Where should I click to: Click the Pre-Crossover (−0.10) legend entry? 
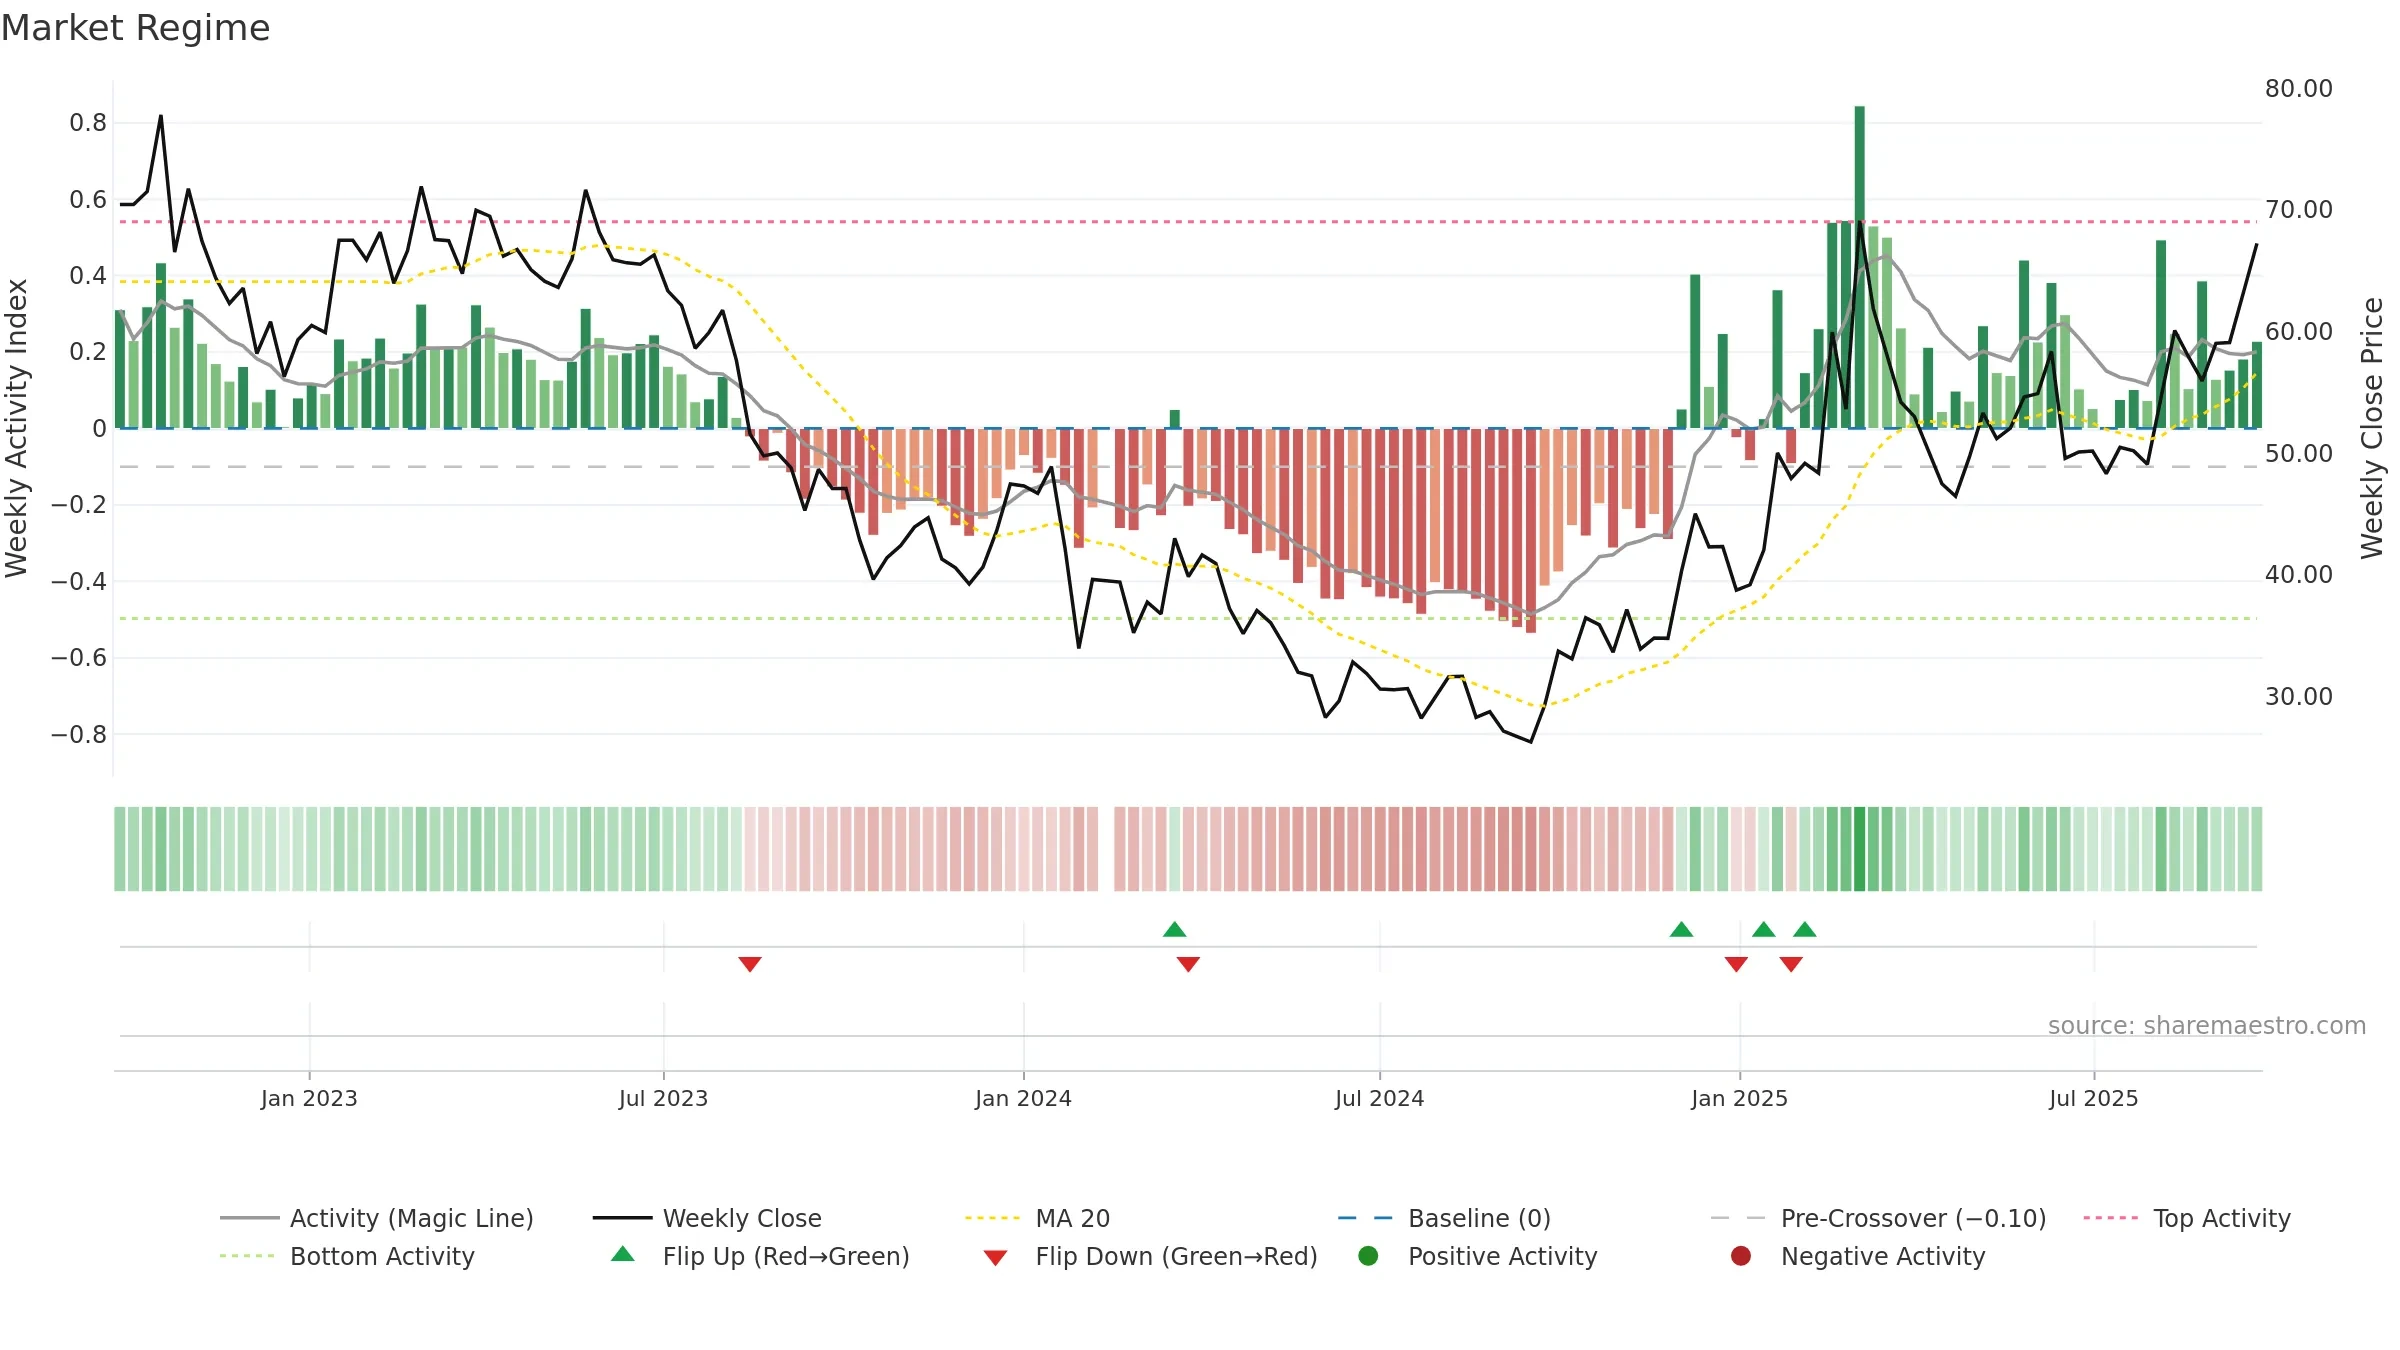(x=1879, y=1218)
